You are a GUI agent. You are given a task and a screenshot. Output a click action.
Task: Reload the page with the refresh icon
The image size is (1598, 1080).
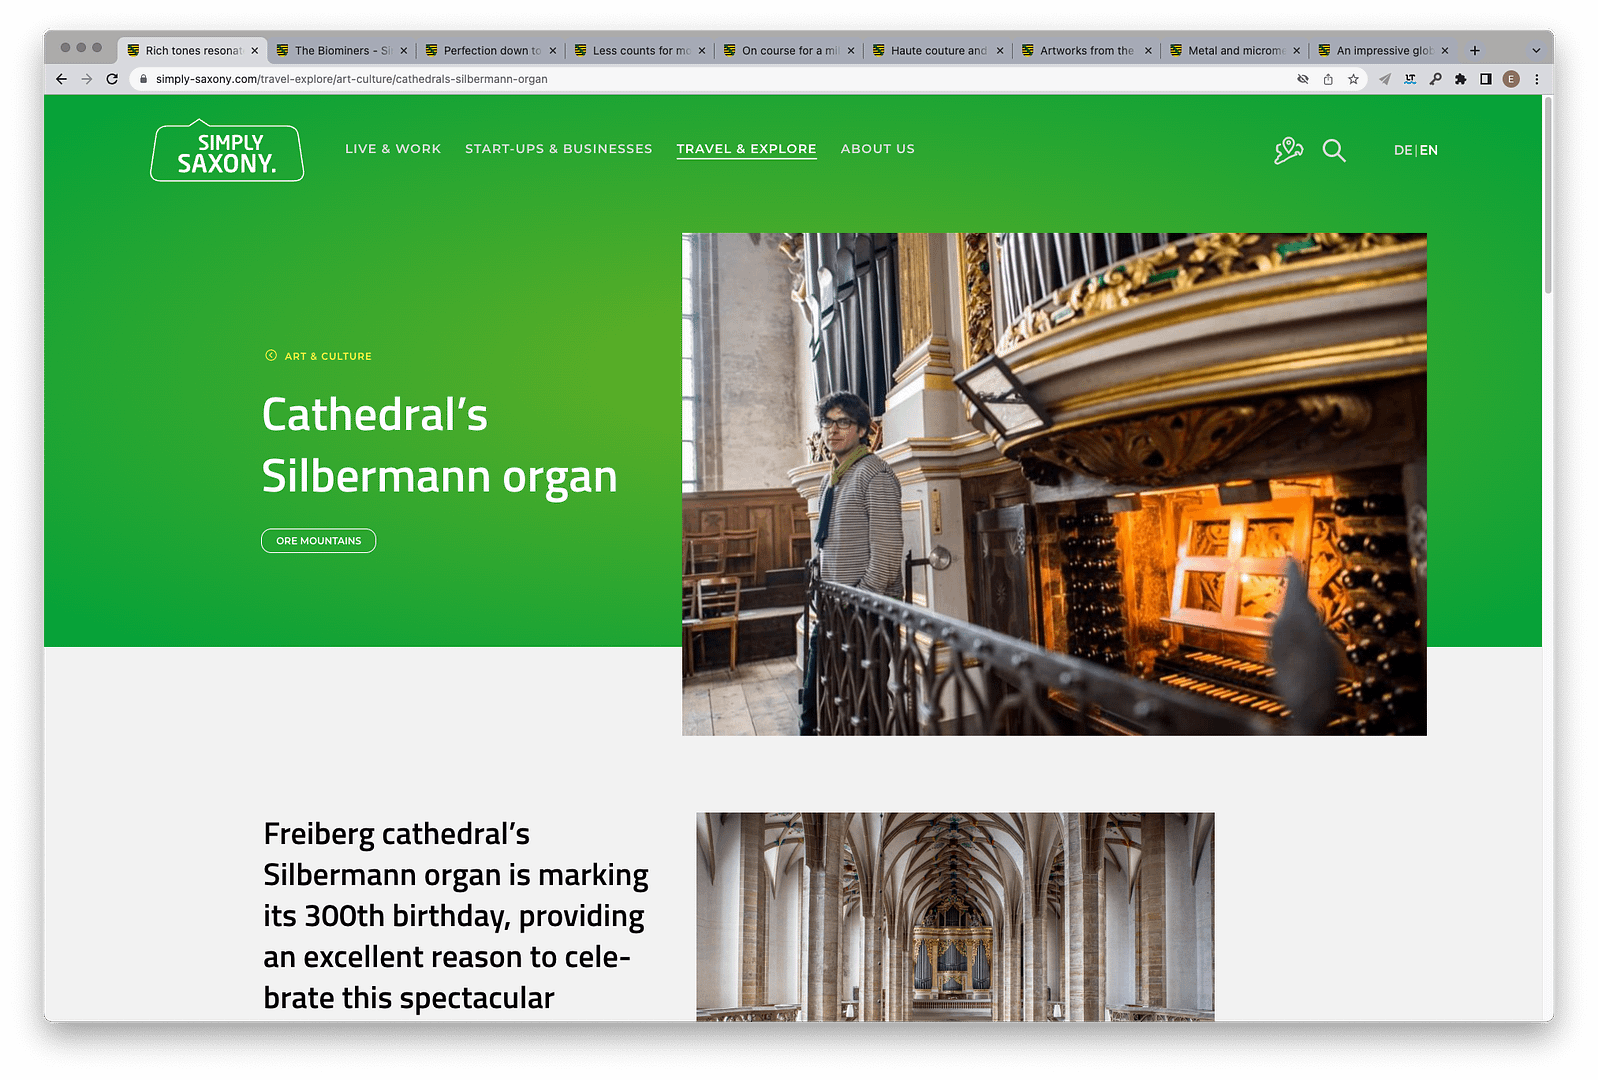click(112, 79)
